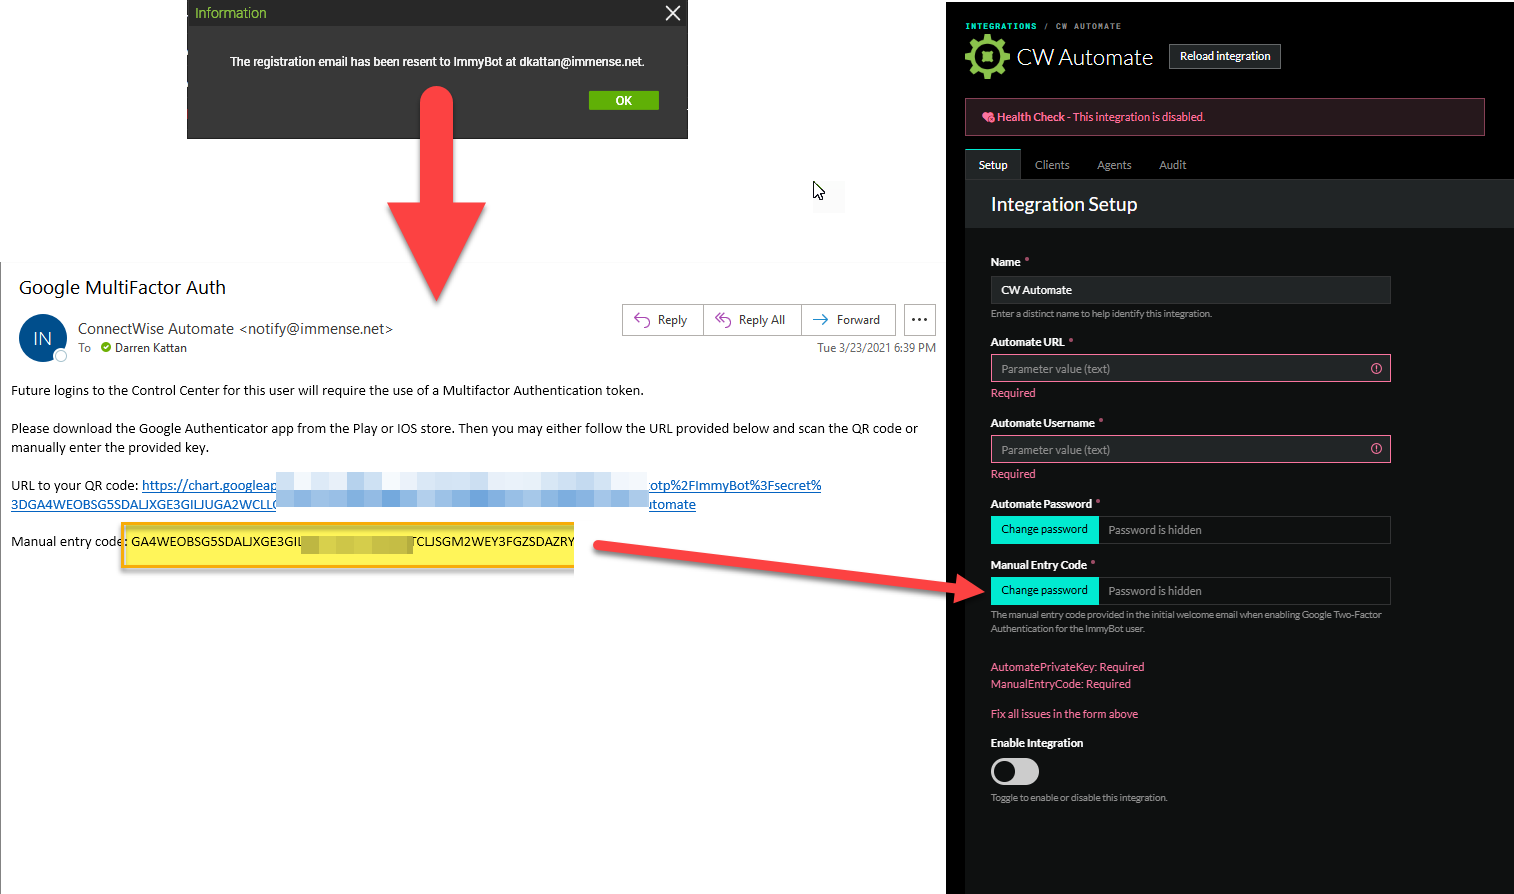Click the Health Check heart icon
The height and width of the screenshot is (894, 1514).
pos(988,117)
